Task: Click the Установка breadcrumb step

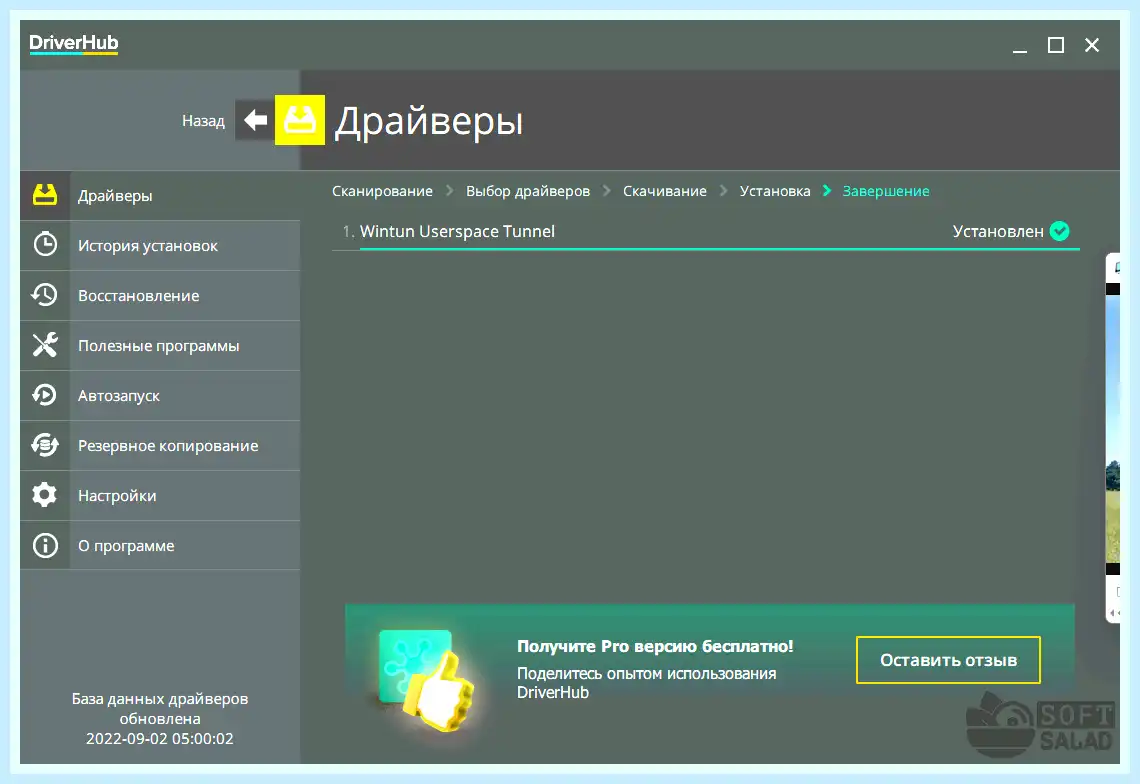Action: 775,191
